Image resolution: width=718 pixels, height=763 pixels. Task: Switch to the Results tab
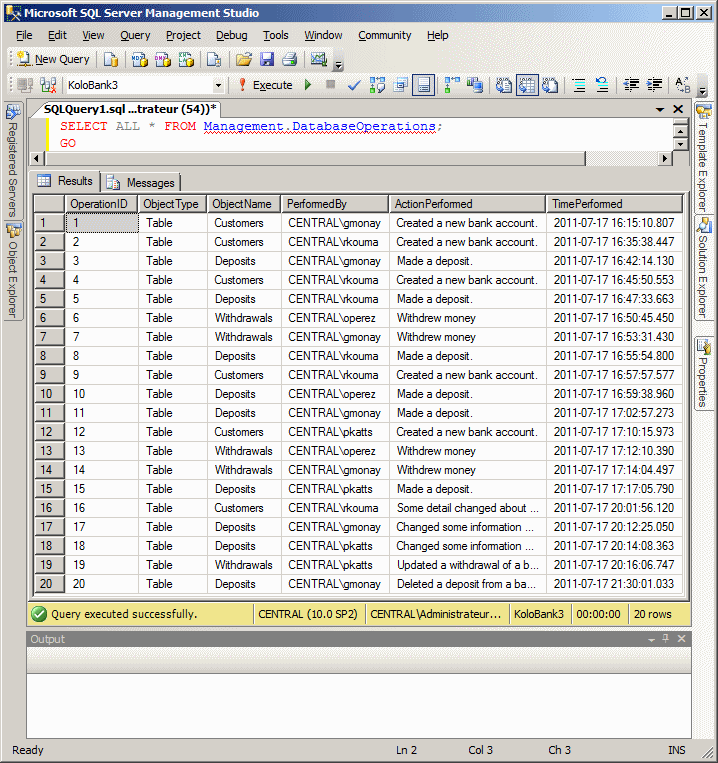tap(66, 181)
